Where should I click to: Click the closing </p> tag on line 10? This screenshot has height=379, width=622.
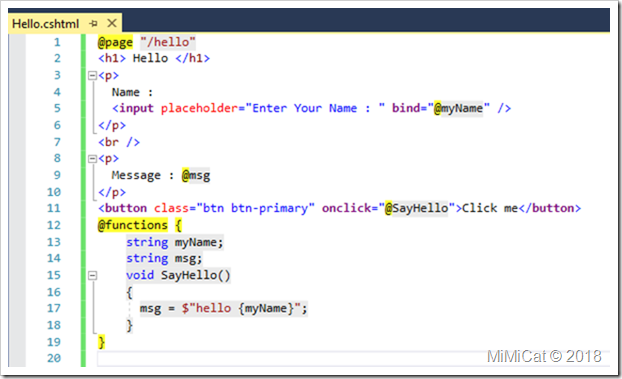click(x=112, y=192)
